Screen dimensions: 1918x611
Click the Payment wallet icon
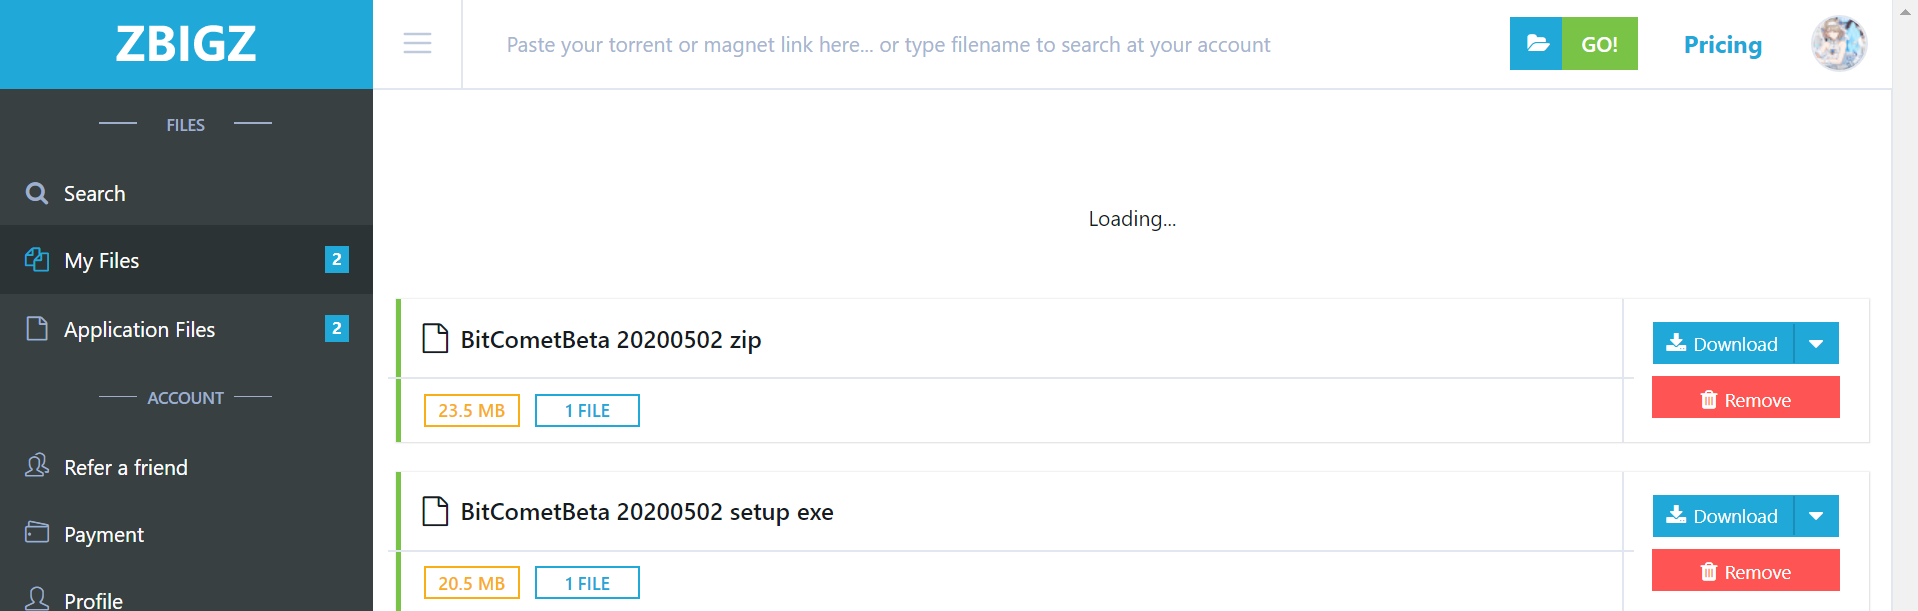(x=37, y=532)
